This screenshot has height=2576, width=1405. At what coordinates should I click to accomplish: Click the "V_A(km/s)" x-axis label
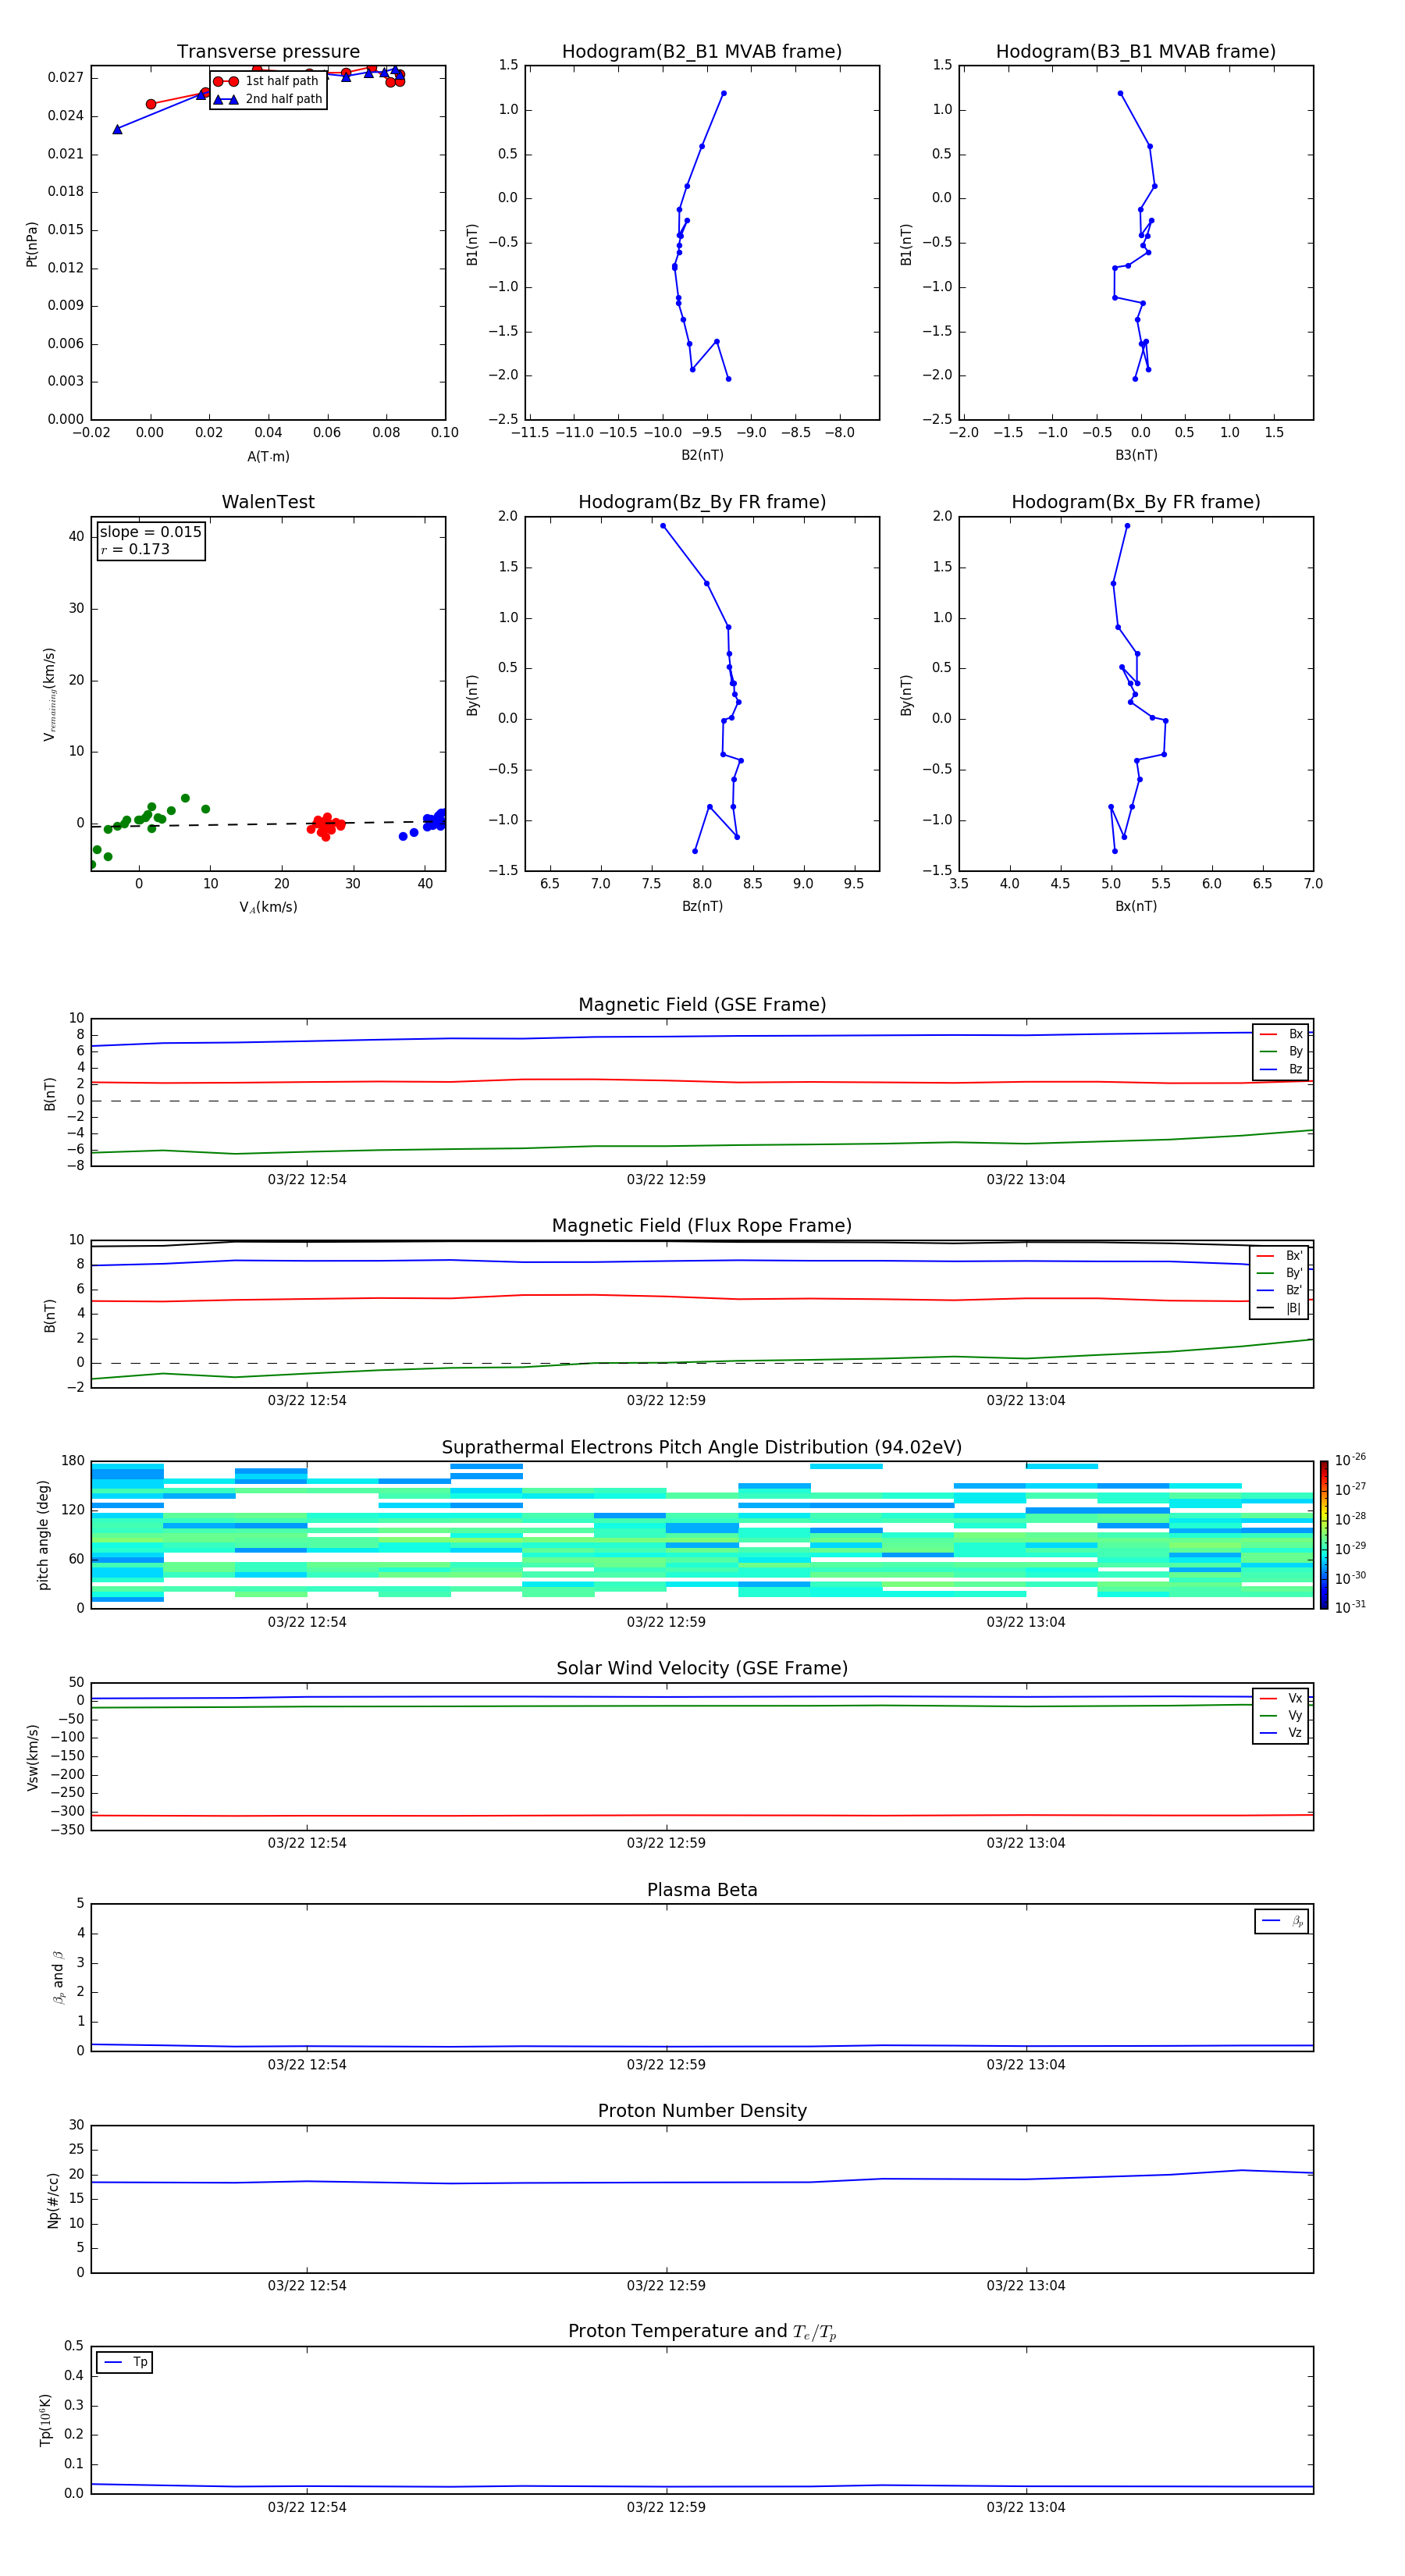point(268,907)
